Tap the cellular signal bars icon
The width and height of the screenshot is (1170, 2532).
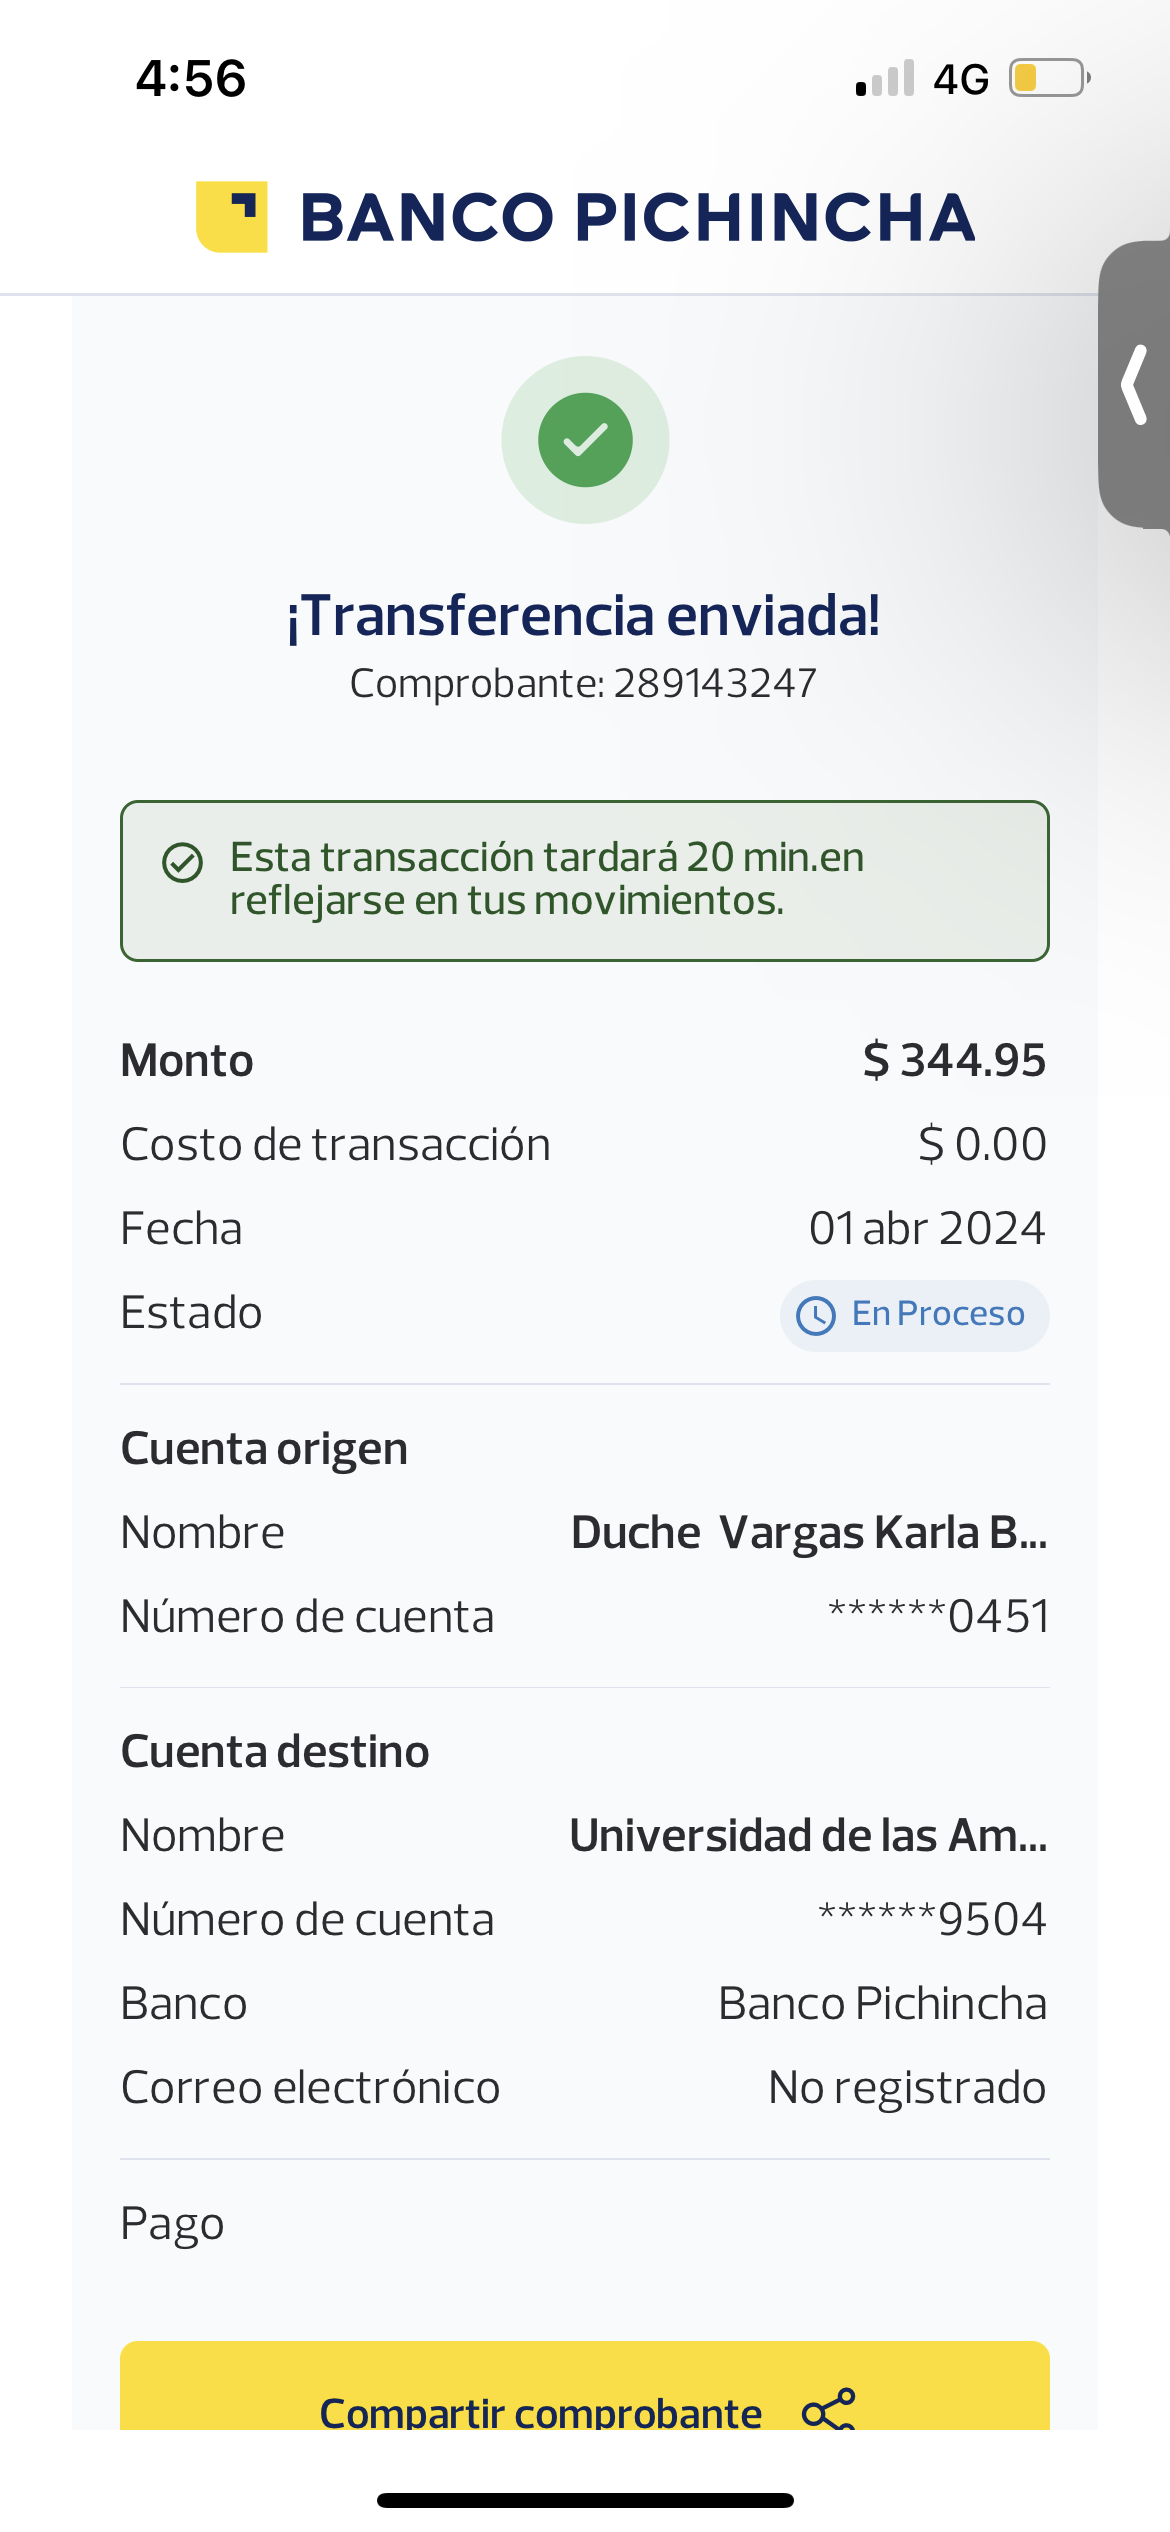[885, 79]
